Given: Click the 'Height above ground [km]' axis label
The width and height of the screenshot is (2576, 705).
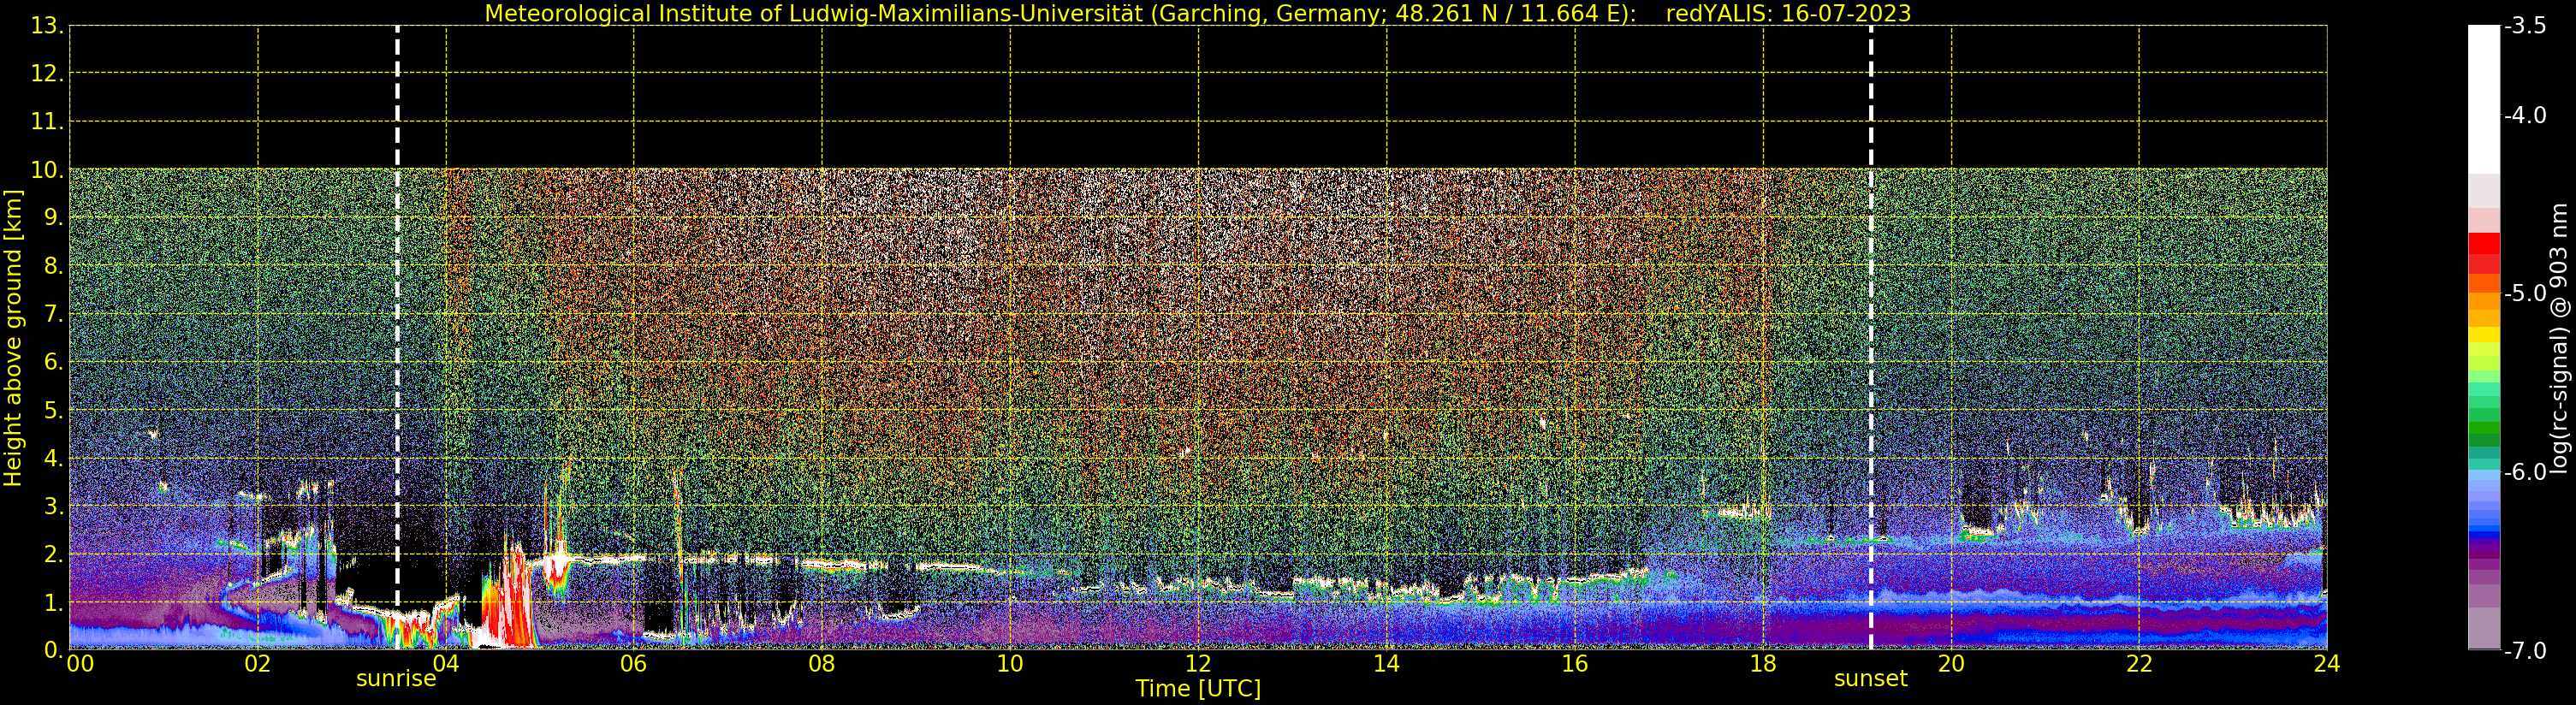Looking at the screenshot, I should point(13,338).
